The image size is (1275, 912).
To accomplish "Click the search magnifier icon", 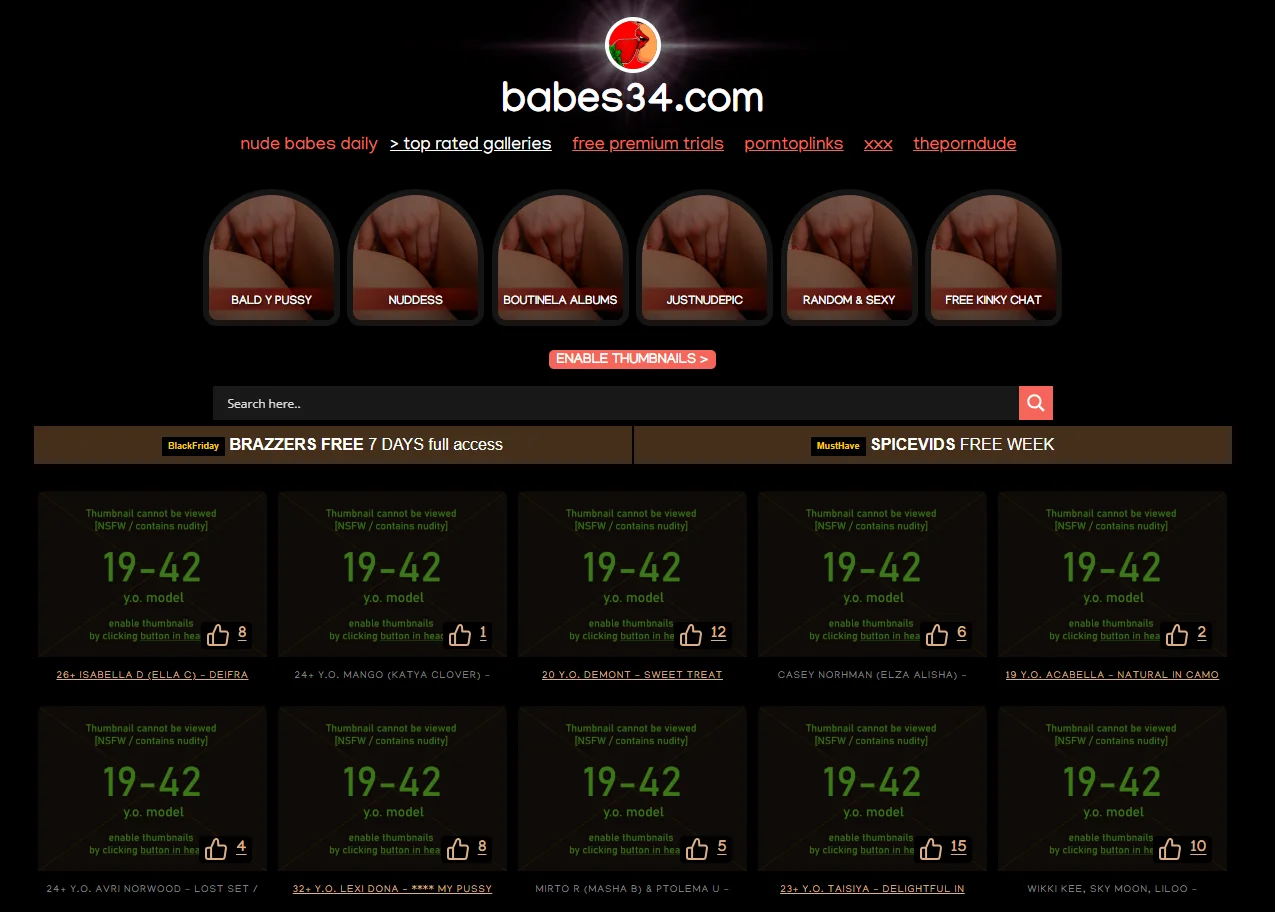I will point(1035,402).
